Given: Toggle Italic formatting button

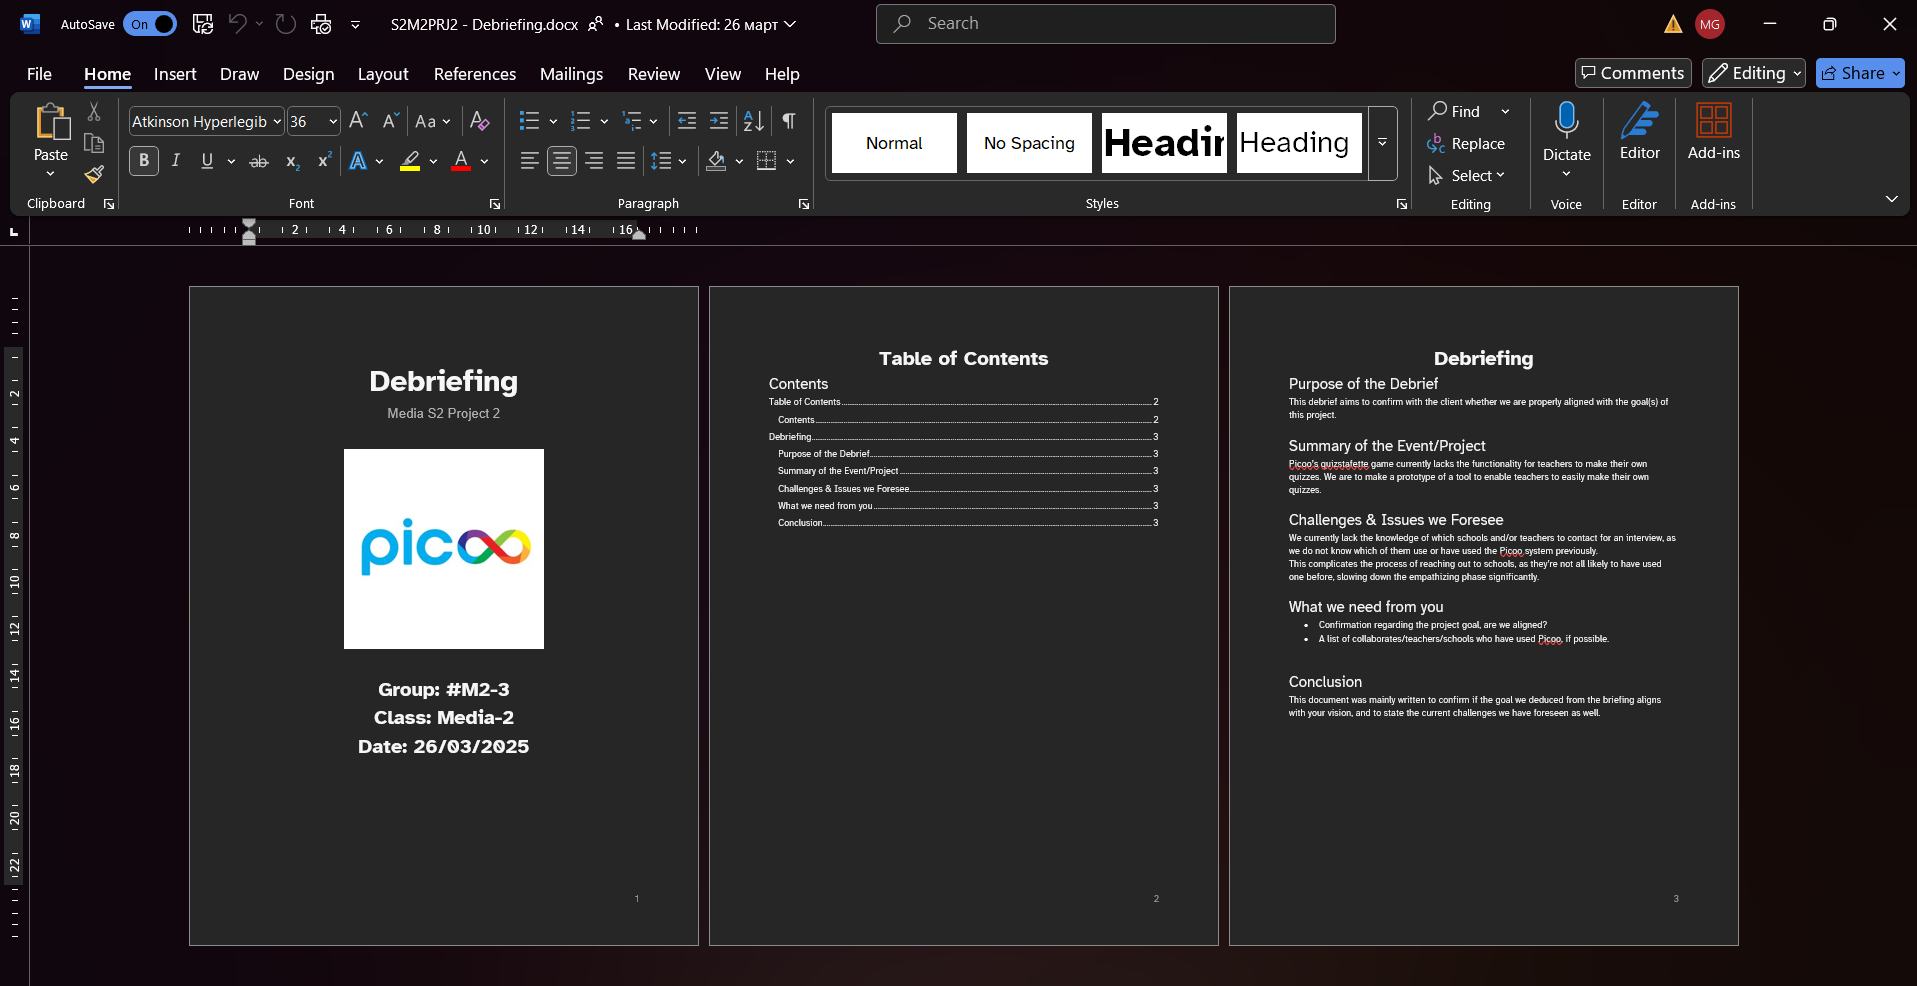Looking at the screenshot, I should pyautogui.click(x=176, y=161).
